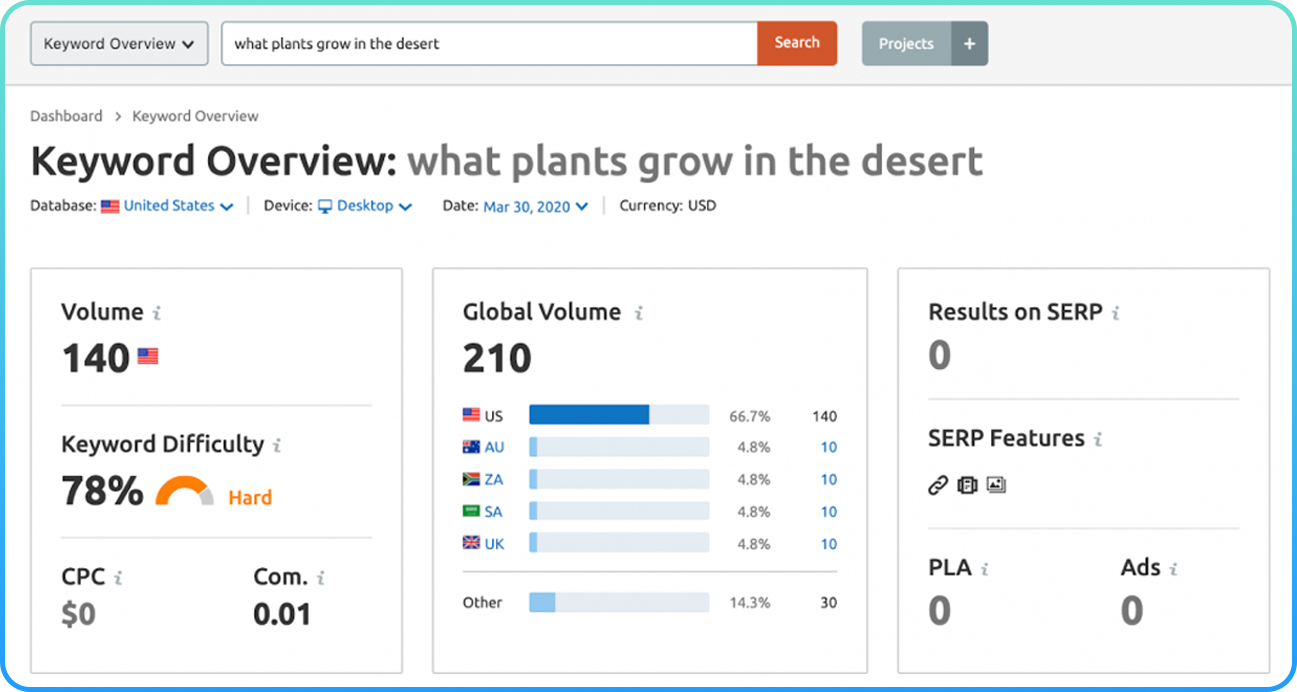
Task: Go to Dashboard in the breadcrumb
Action: 66,116
